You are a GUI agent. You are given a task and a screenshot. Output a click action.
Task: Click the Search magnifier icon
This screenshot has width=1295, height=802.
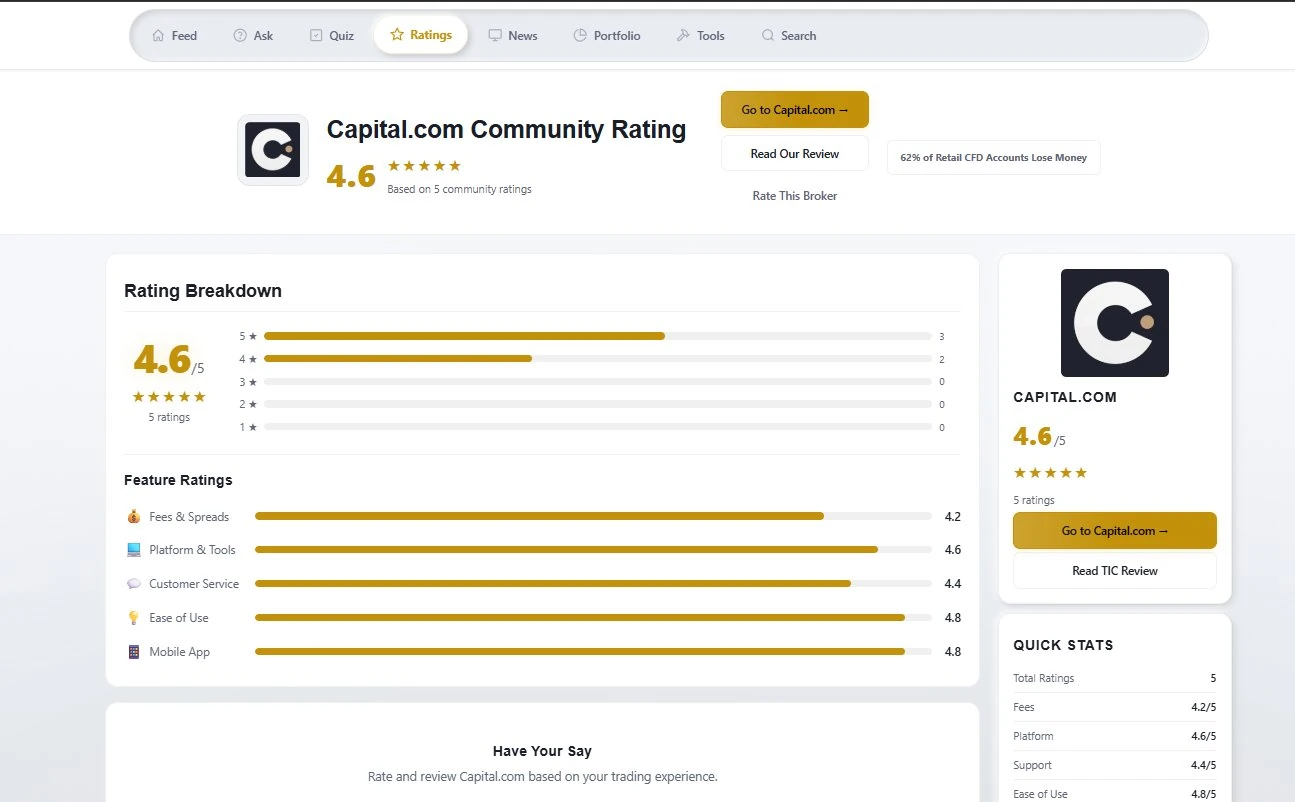pos(768,36)
